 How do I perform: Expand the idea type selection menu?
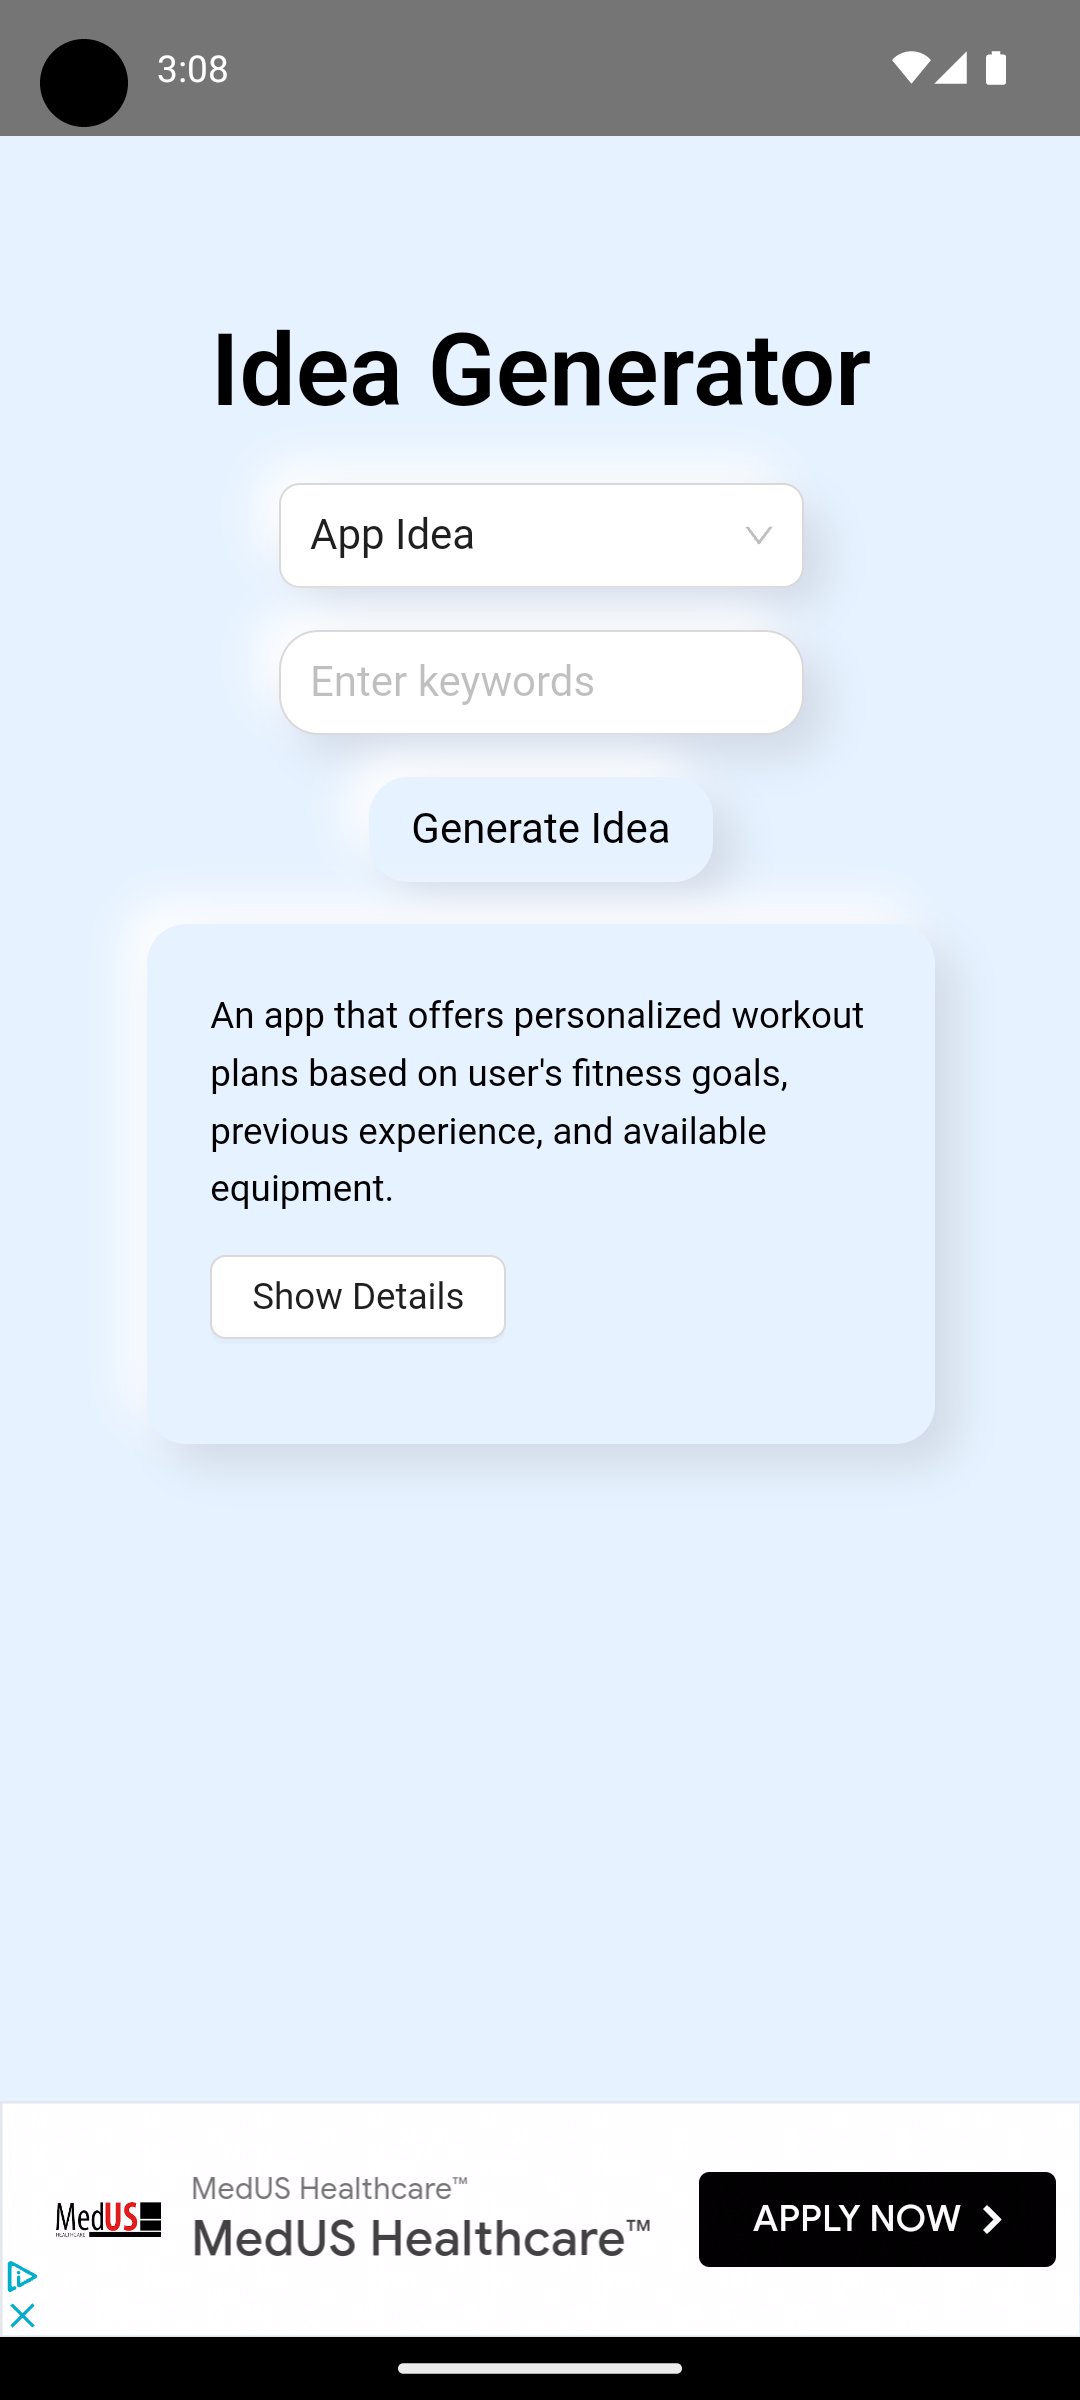pos(540,534)
